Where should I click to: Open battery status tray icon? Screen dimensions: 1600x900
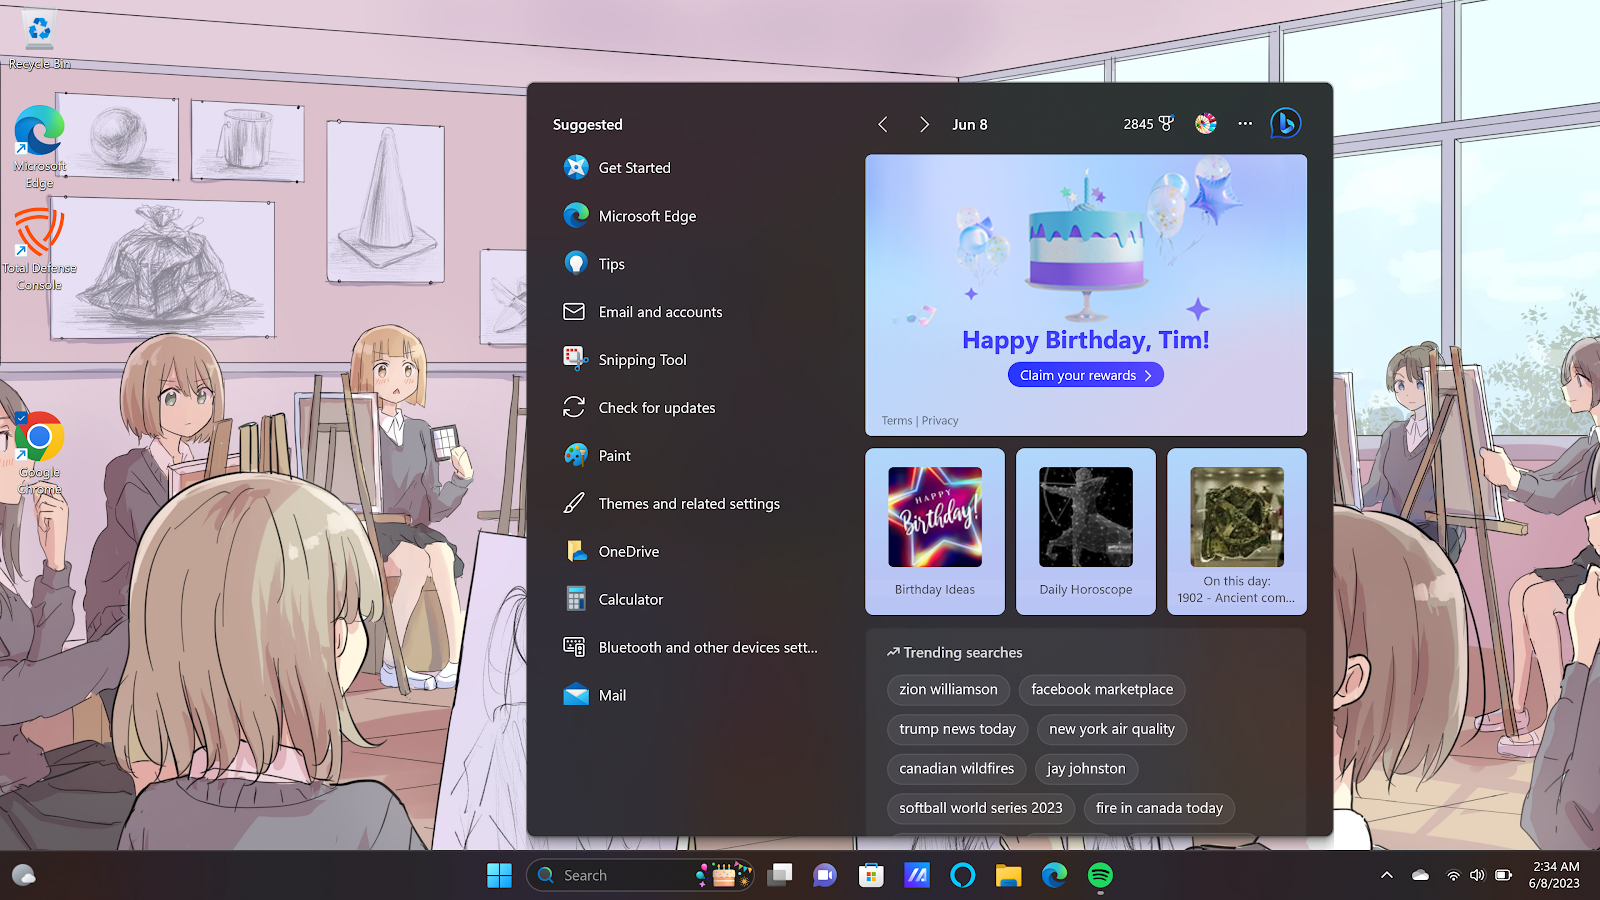pos(1503,875)
